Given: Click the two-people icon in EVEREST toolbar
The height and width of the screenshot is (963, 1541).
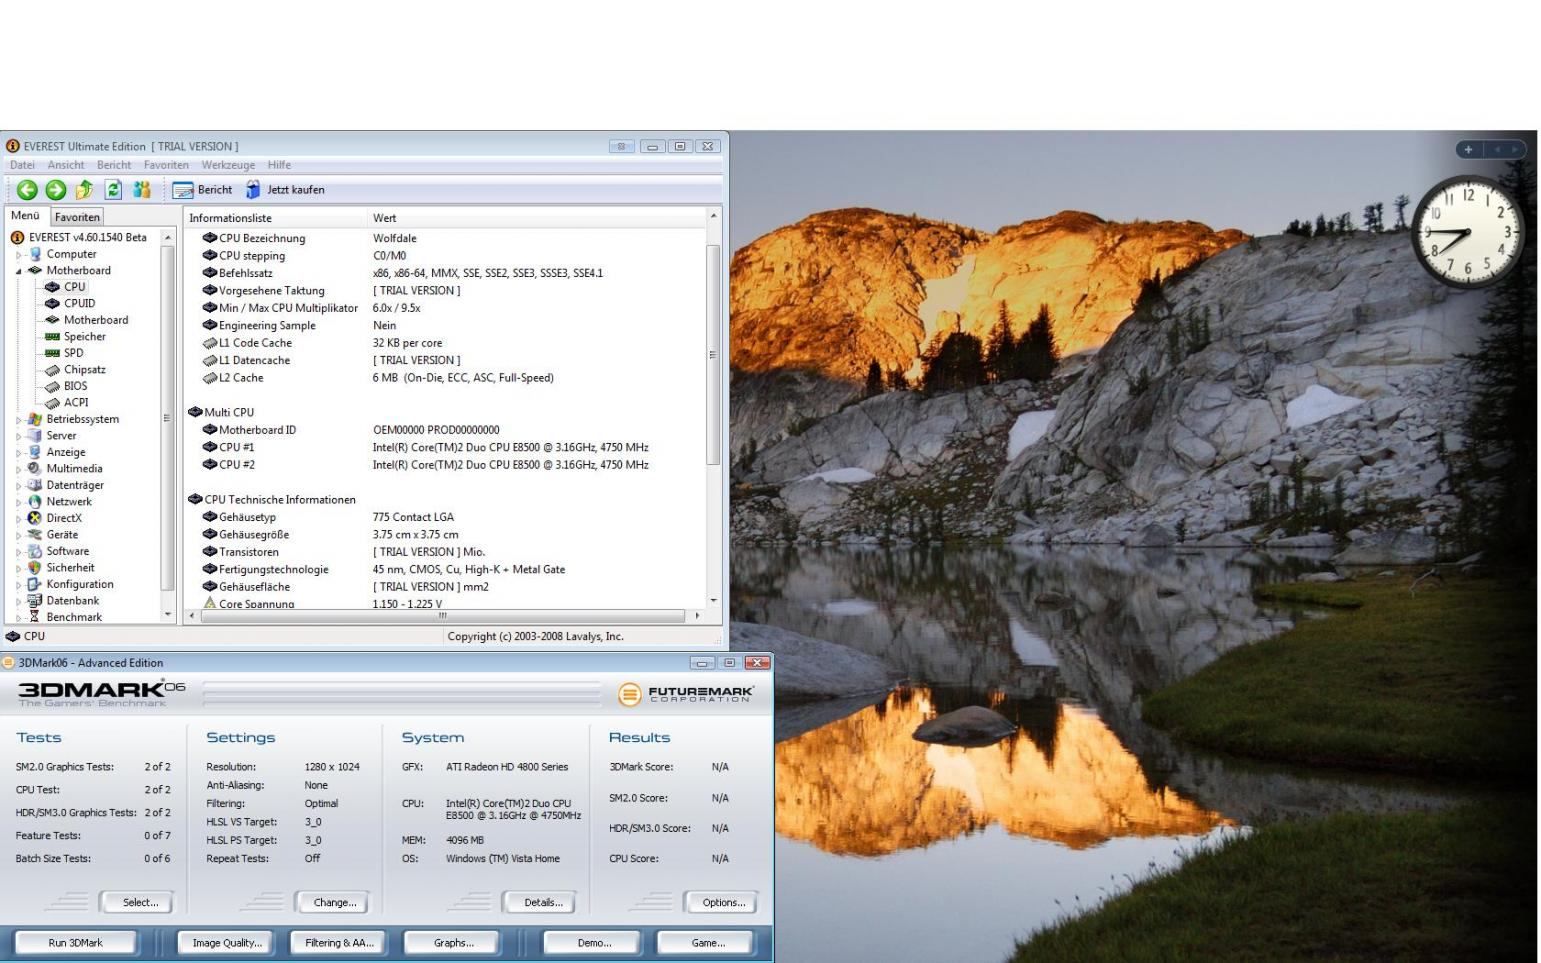Looking at the screenshot, I should [142, 190].
